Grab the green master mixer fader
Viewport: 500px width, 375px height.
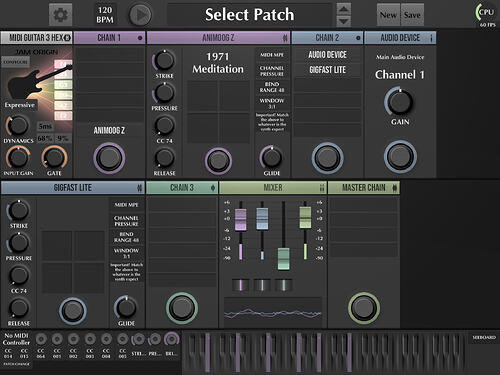tap(305, 218)
